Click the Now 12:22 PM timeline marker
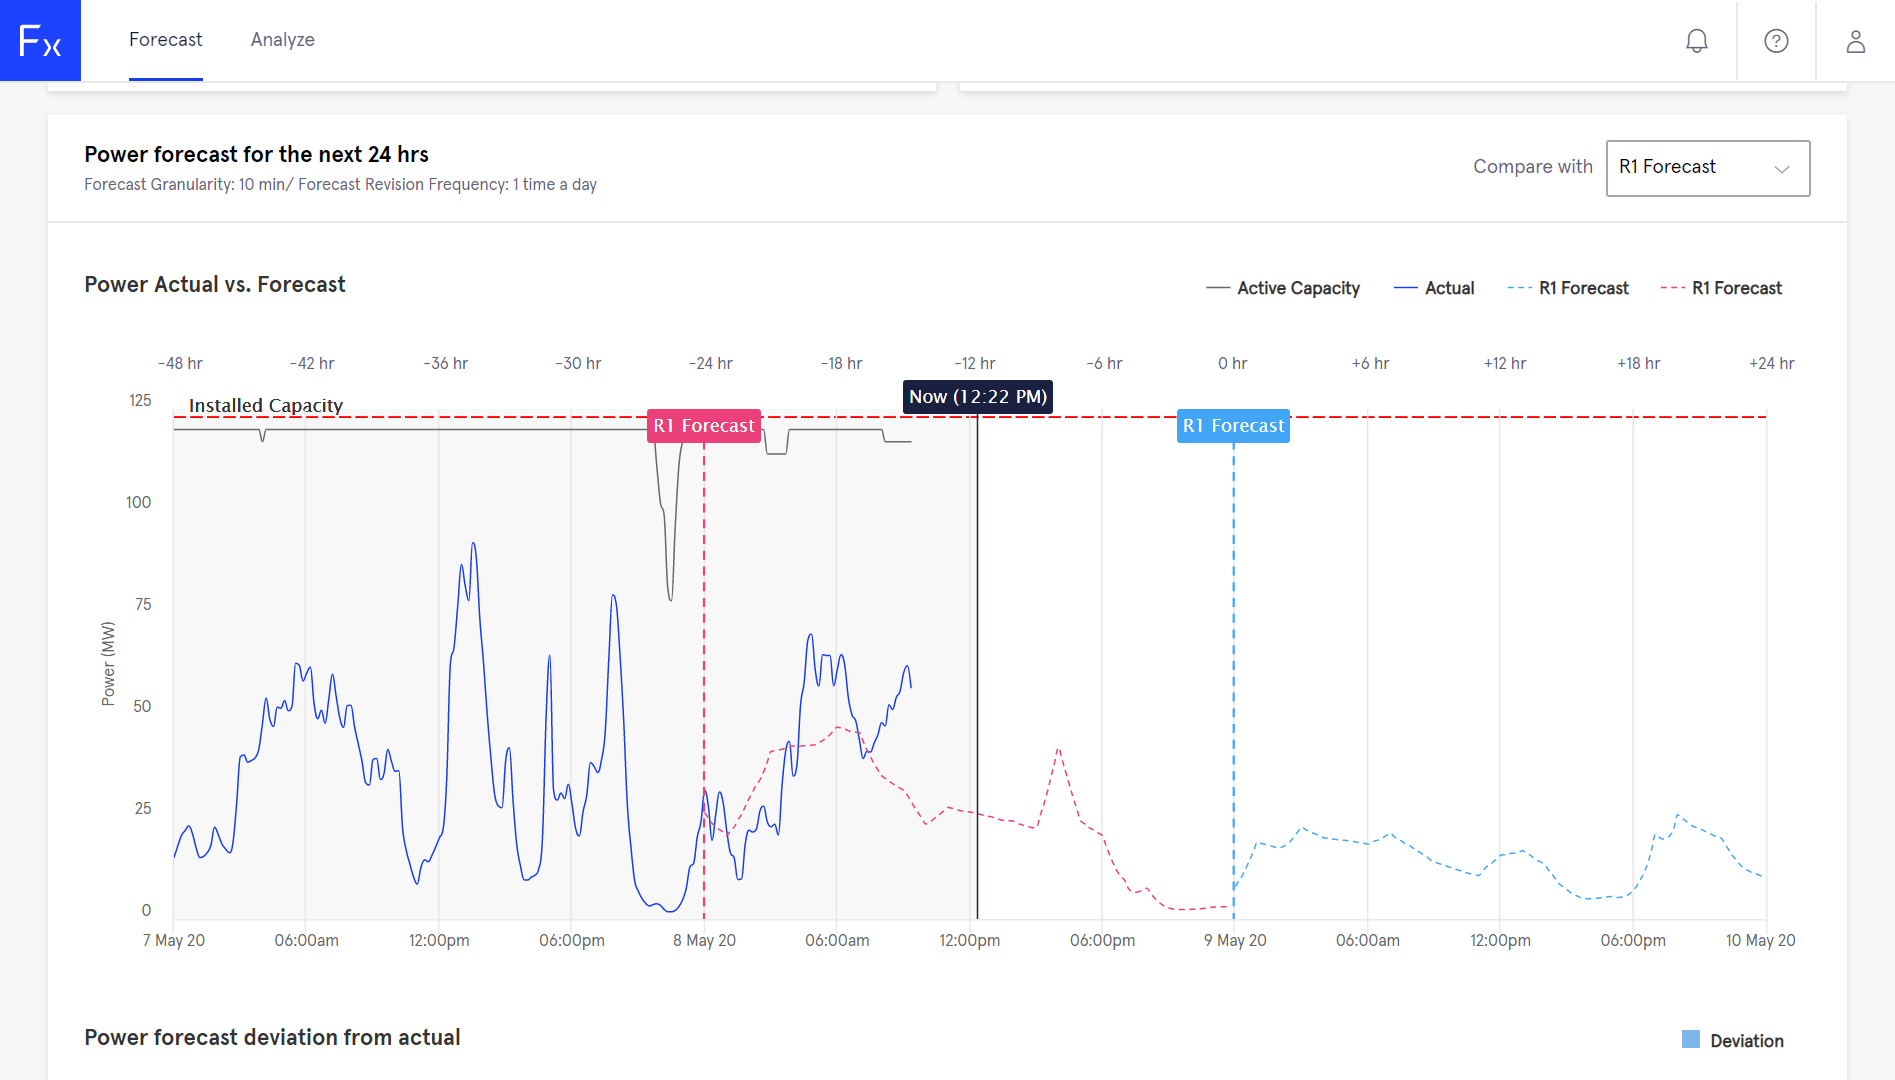 [977, 396]
